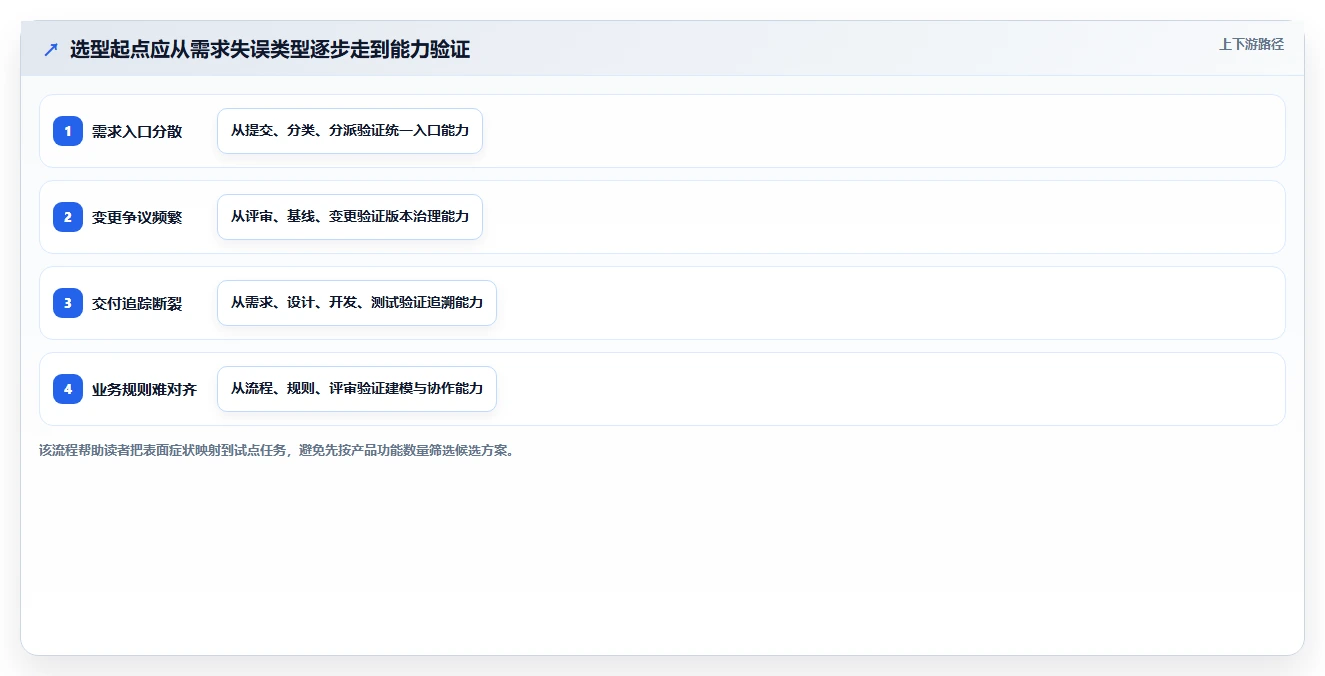Click the step 1 number badge

coord(68,131)
